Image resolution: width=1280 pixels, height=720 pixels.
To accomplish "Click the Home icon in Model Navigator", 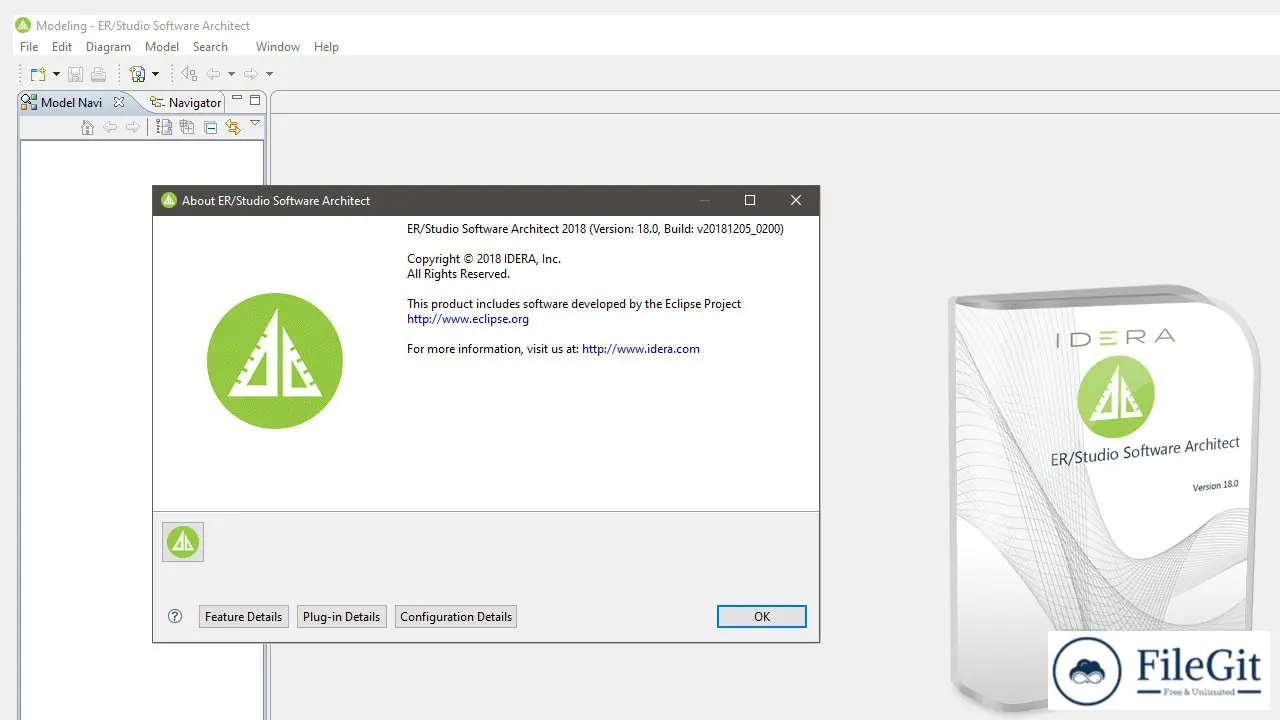I will [87, 127].
